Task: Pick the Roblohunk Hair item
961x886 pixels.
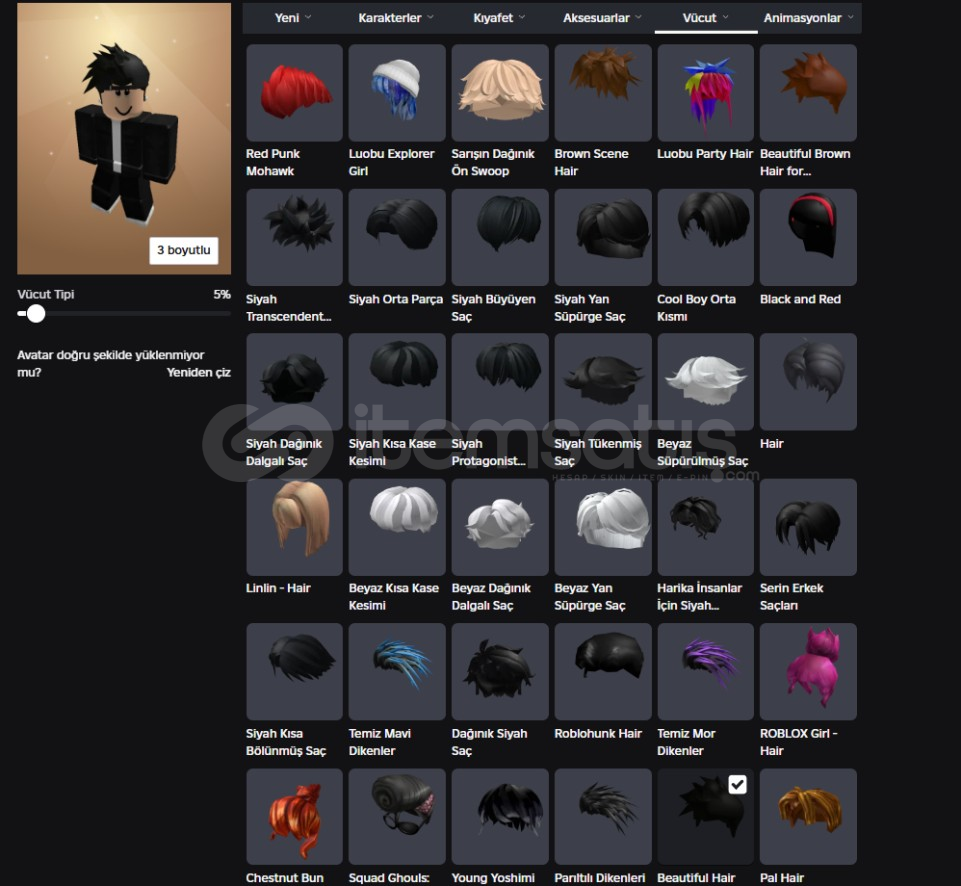Action: (x=603, y=672)
